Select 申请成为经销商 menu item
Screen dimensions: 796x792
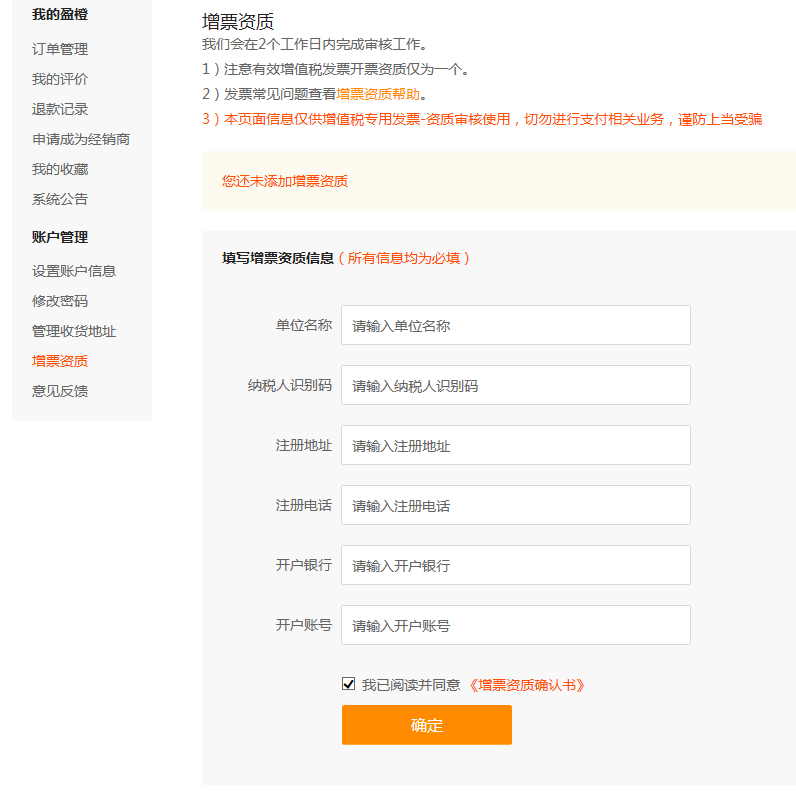(x=81, y=139)
